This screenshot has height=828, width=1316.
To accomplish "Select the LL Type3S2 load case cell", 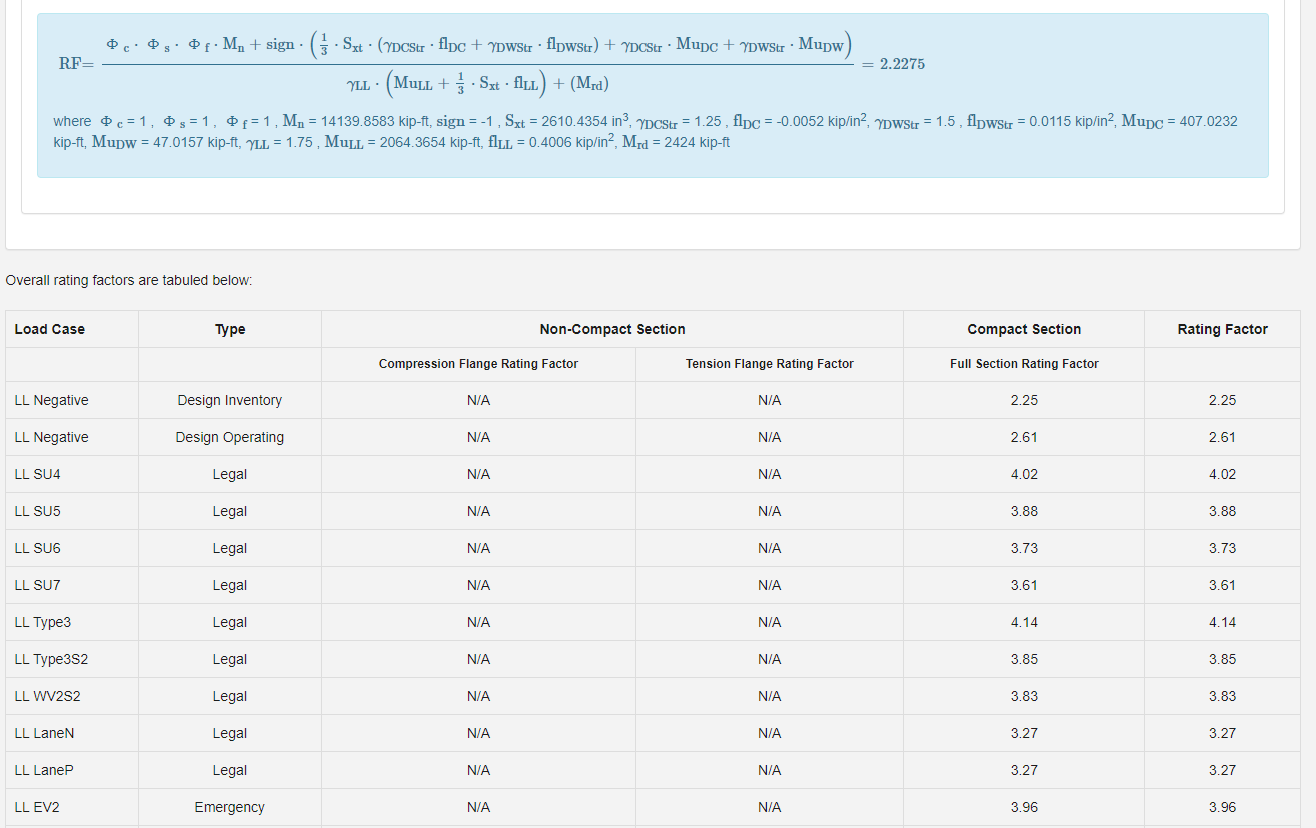I will (51, 659).
